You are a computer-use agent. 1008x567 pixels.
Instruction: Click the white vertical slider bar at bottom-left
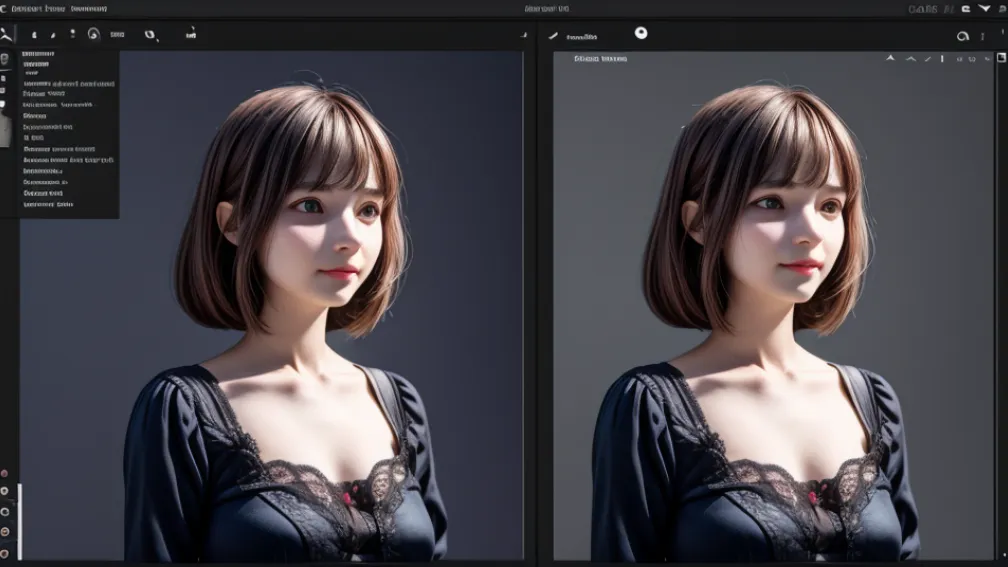19,521
